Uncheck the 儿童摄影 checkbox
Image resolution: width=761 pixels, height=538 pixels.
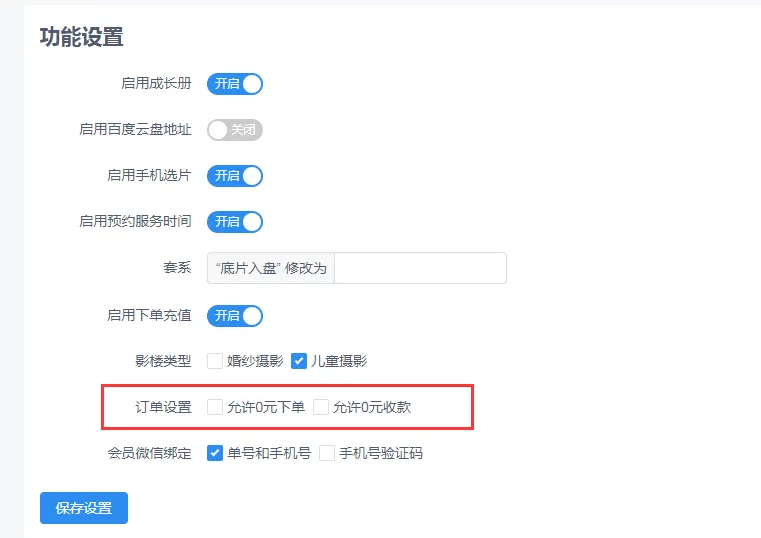pyautogui.click(x=299, y=361)
